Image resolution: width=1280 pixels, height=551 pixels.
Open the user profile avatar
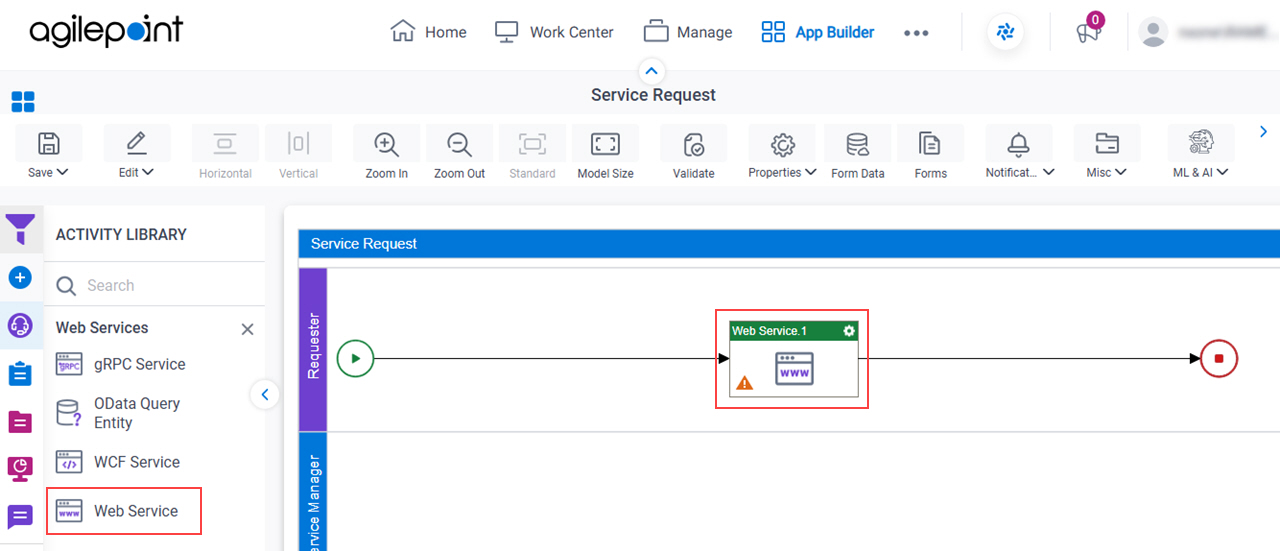(1153, 33)
